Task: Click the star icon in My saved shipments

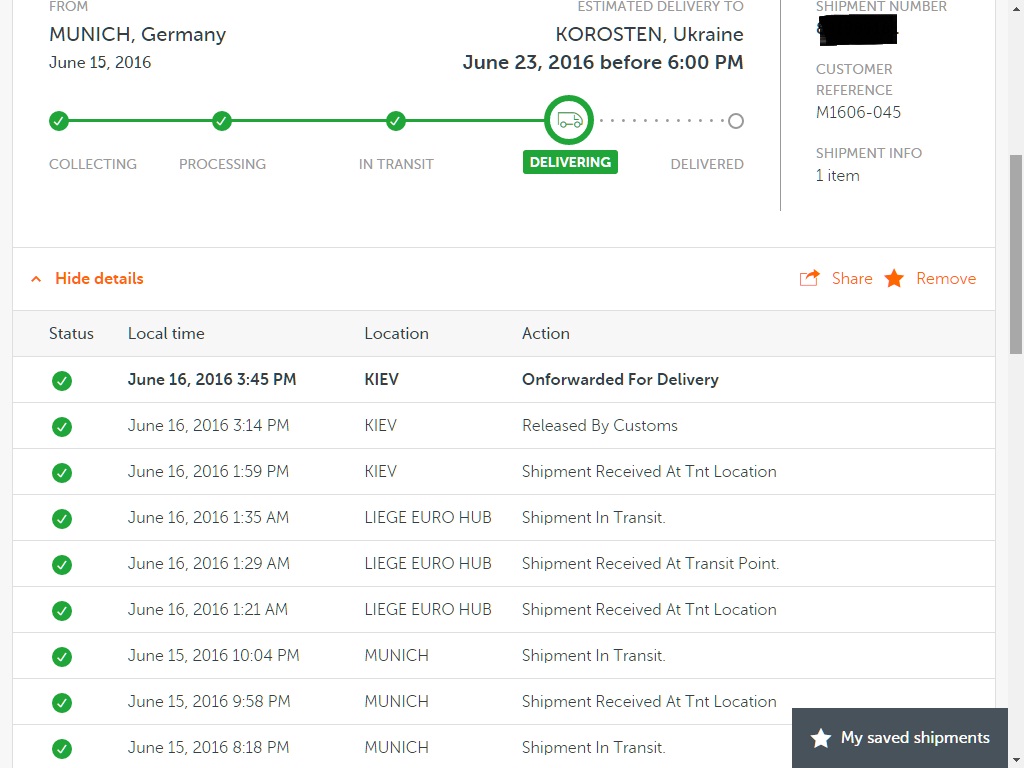Action: tap(821, 738)
